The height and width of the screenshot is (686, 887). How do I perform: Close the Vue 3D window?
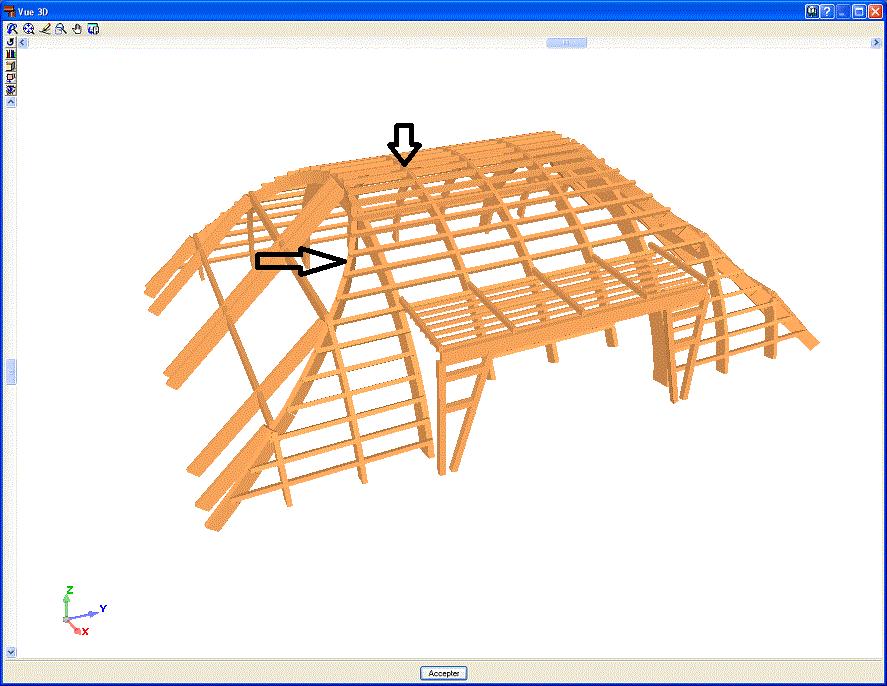tap(875, 11)
